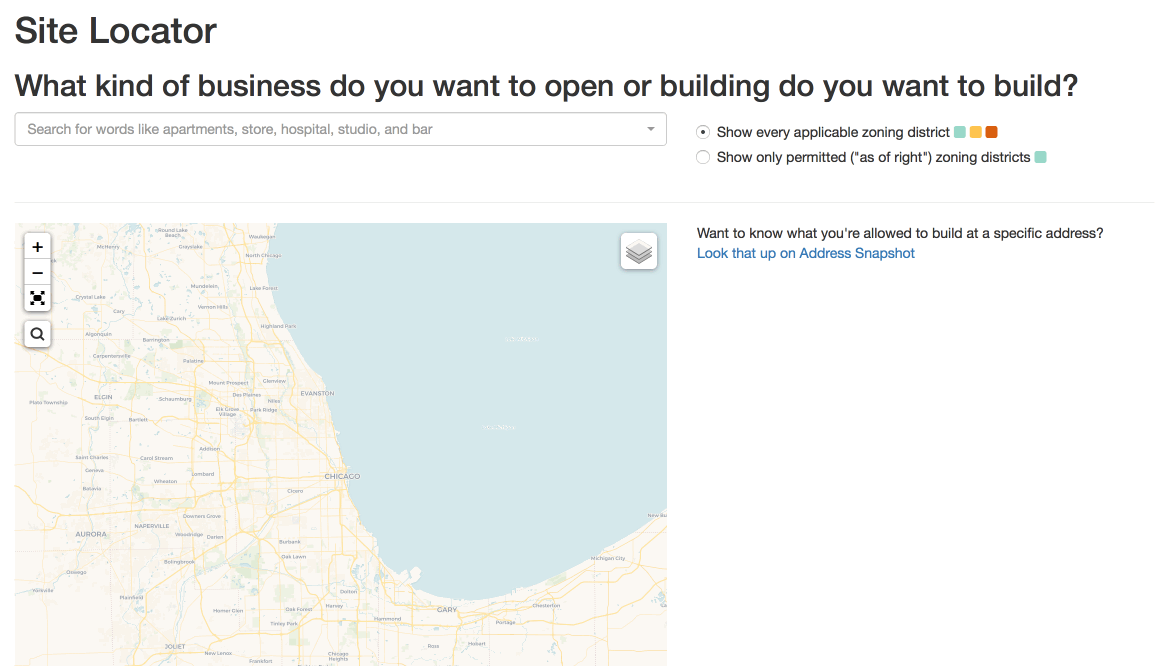This screenshot has height=666, width=1166.
Task: Click the 'Site Locator' heading
Action: tap(115, 31)
